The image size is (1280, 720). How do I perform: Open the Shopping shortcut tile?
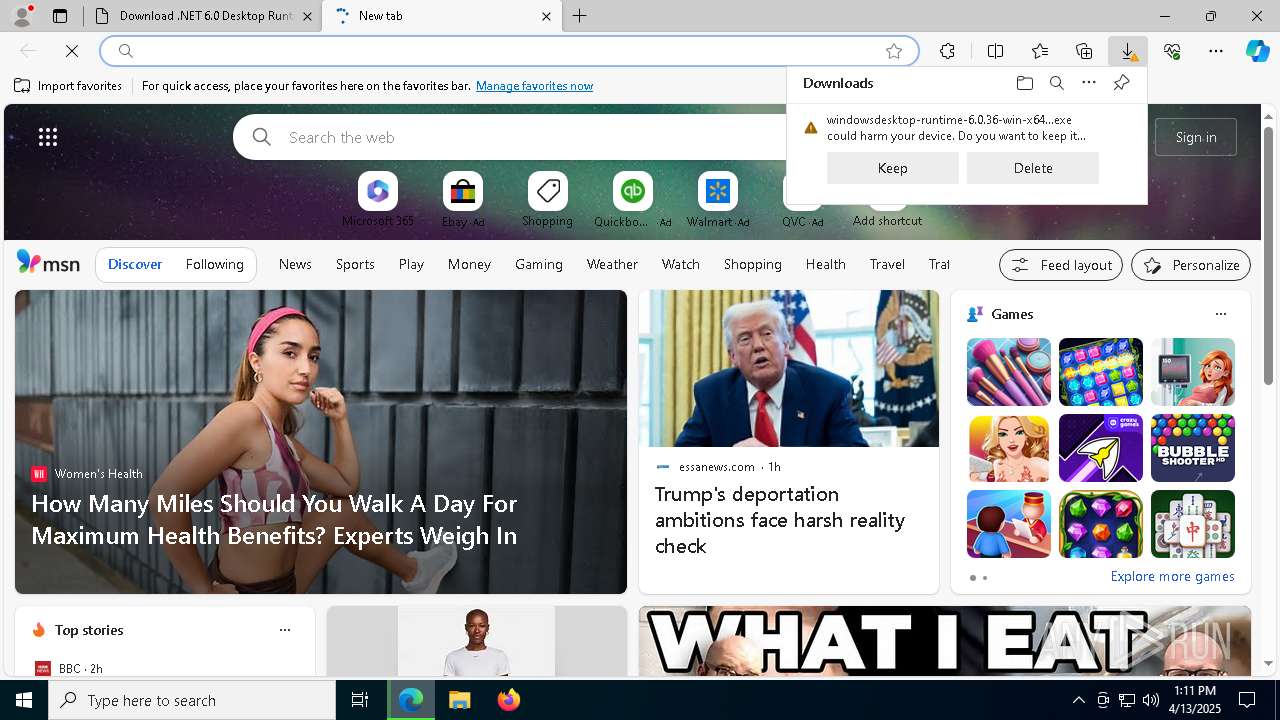pos(548,199)
